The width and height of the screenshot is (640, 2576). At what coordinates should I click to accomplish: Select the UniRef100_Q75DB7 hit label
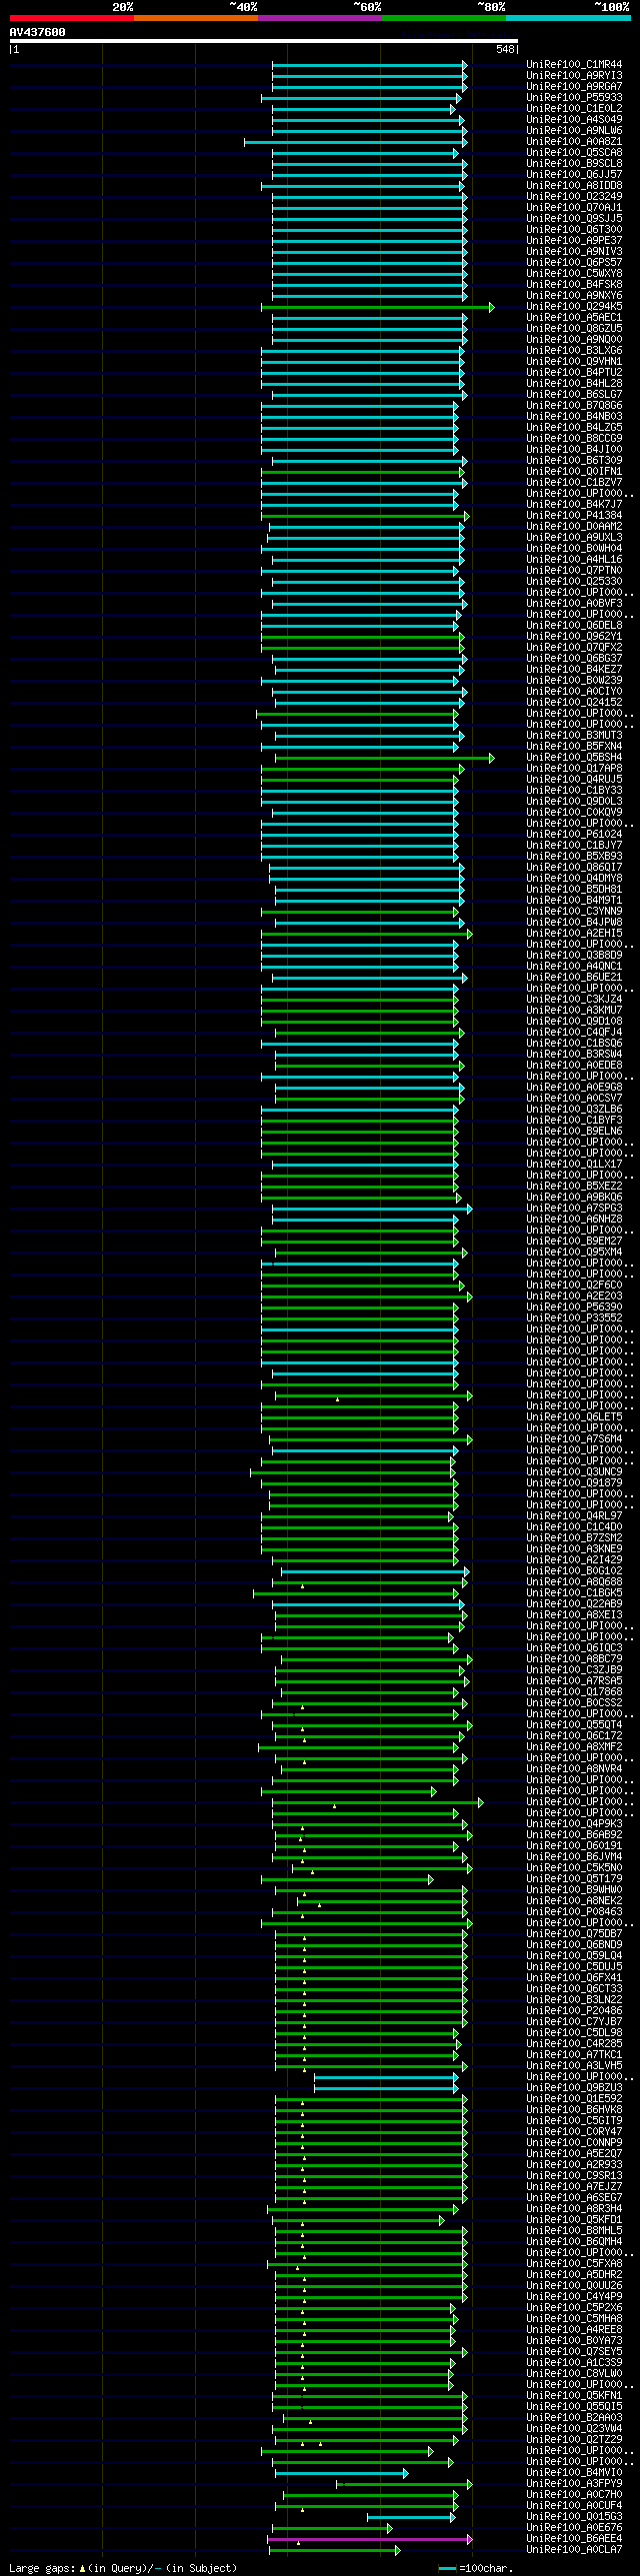pyautogui.click(x=574, y=1935)
